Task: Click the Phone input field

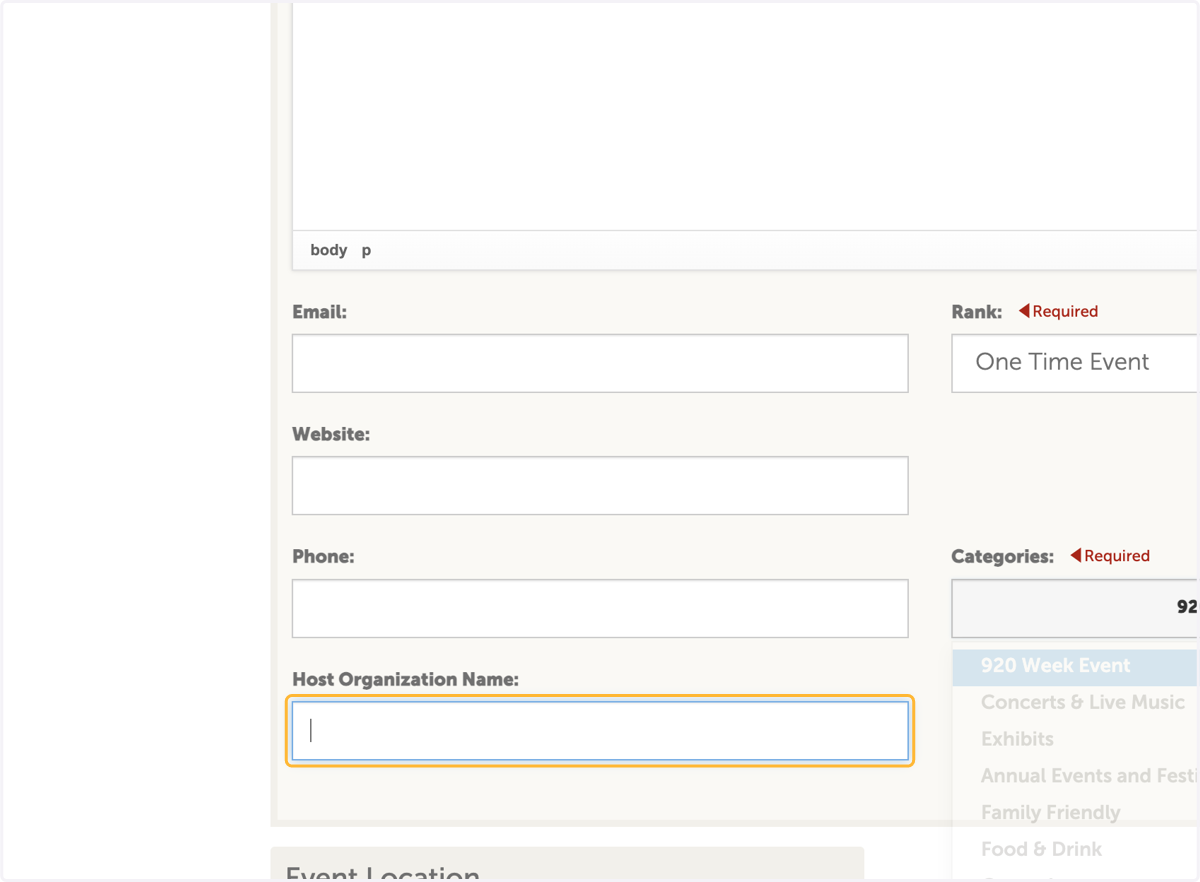Action: 600,608
